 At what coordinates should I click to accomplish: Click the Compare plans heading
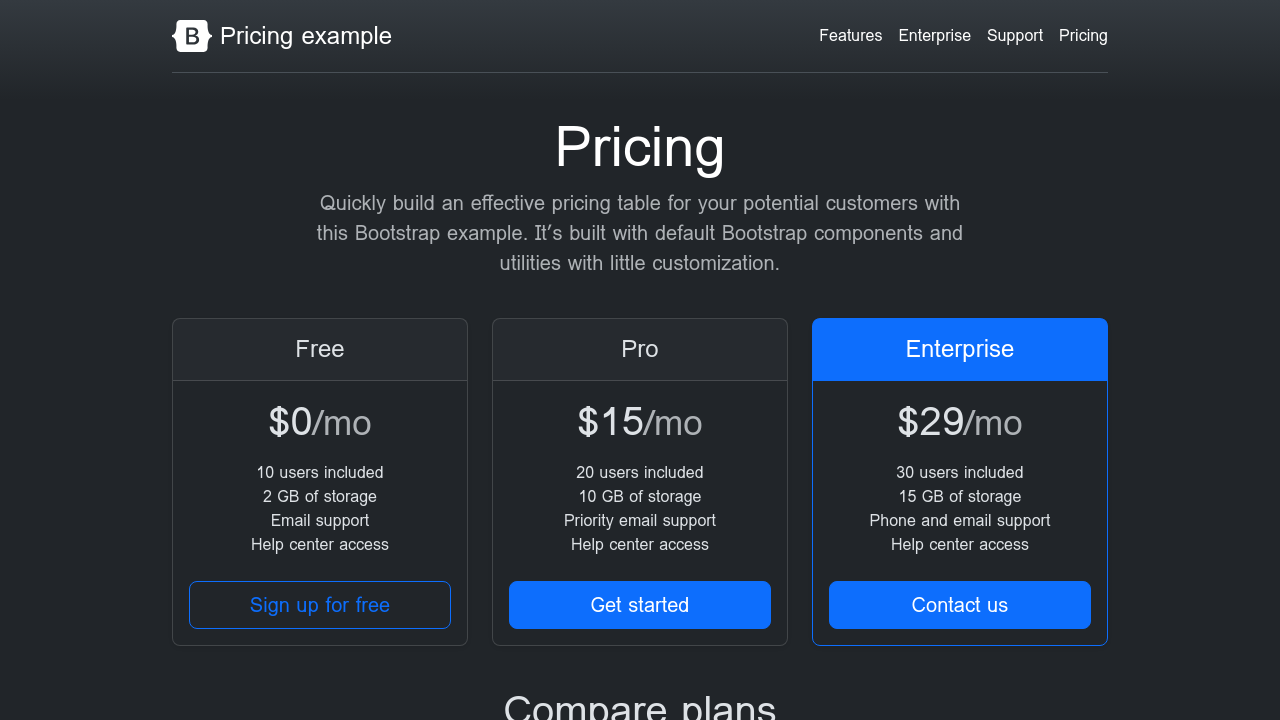[640, 706]
